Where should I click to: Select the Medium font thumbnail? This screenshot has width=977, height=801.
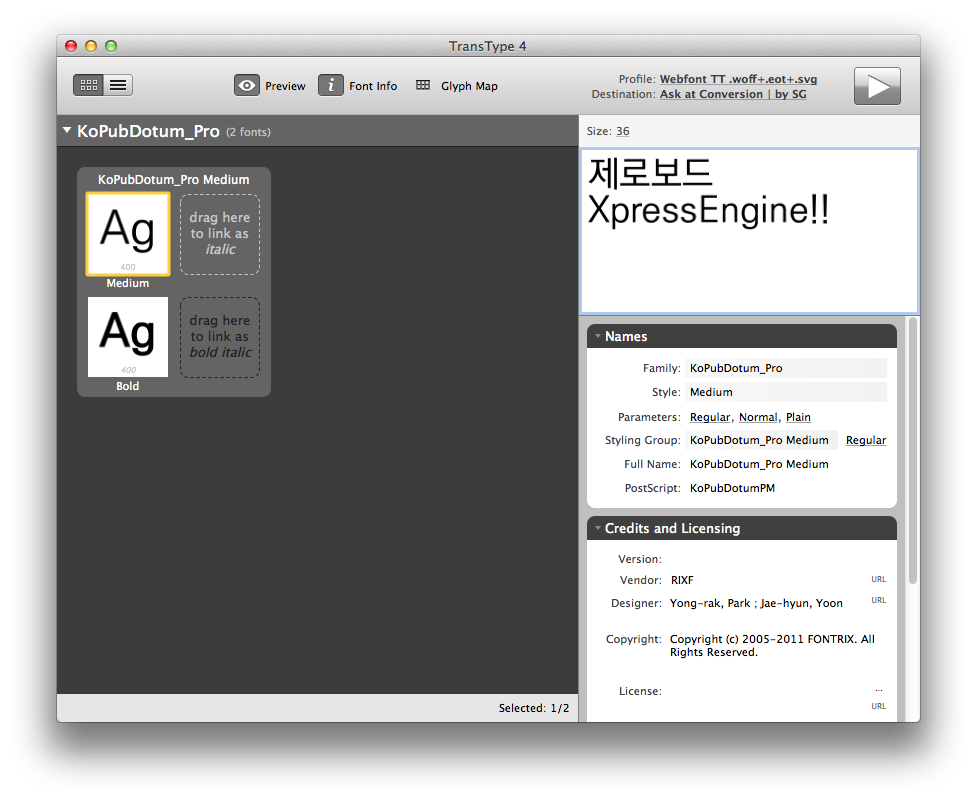coord(127,234)
